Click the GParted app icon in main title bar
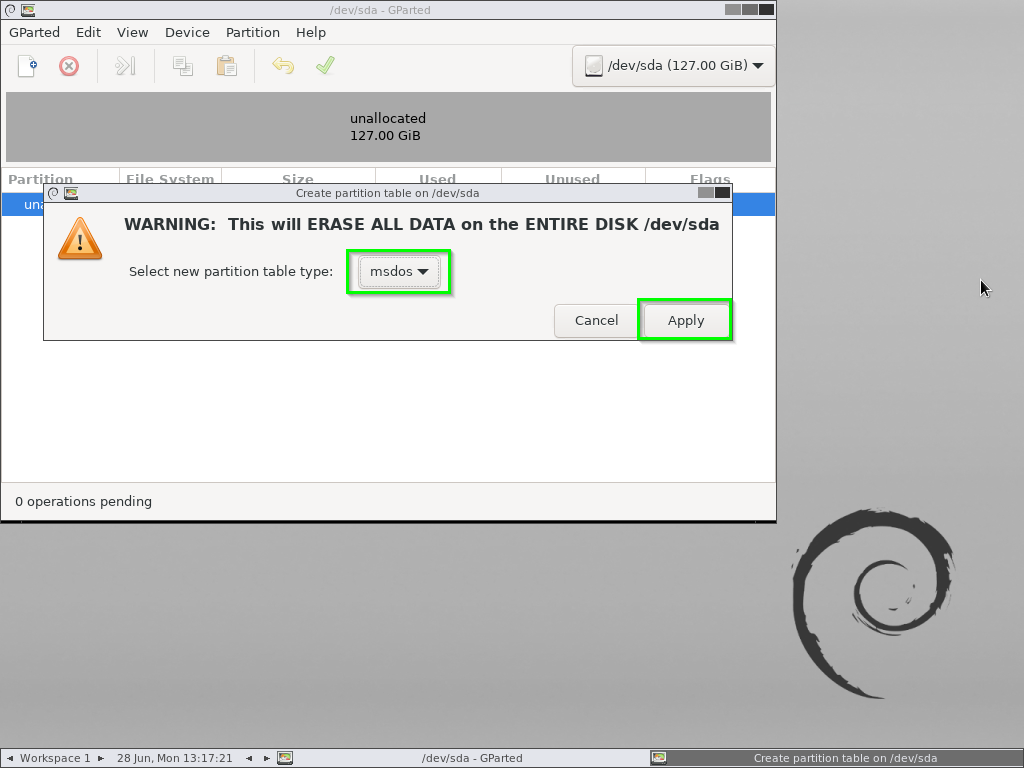 (x=28, y=10)
